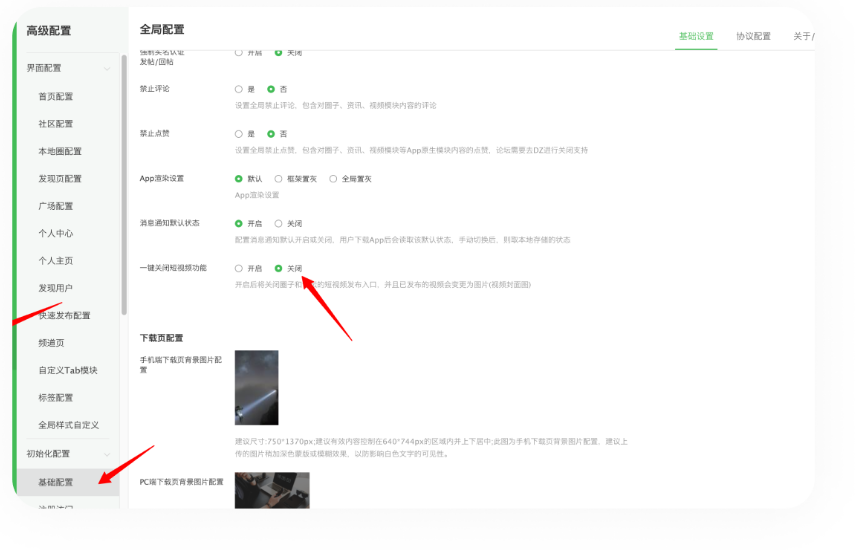
Task: Open 社区配置 in the sidebar
Action: [56, 124]
